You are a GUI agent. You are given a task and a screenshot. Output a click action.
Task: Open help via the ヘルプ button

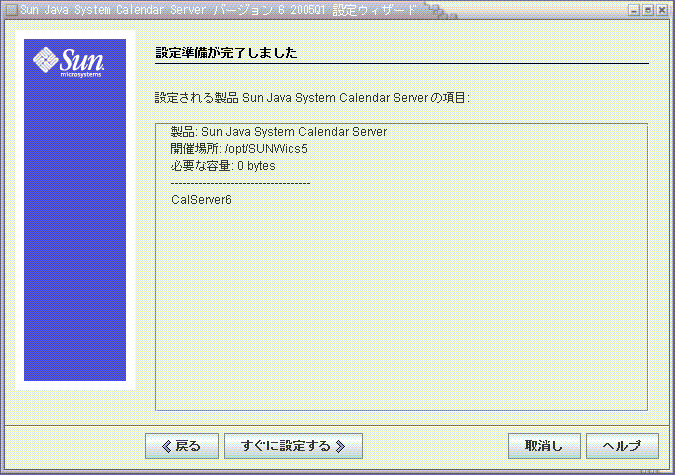coord(622,446)
